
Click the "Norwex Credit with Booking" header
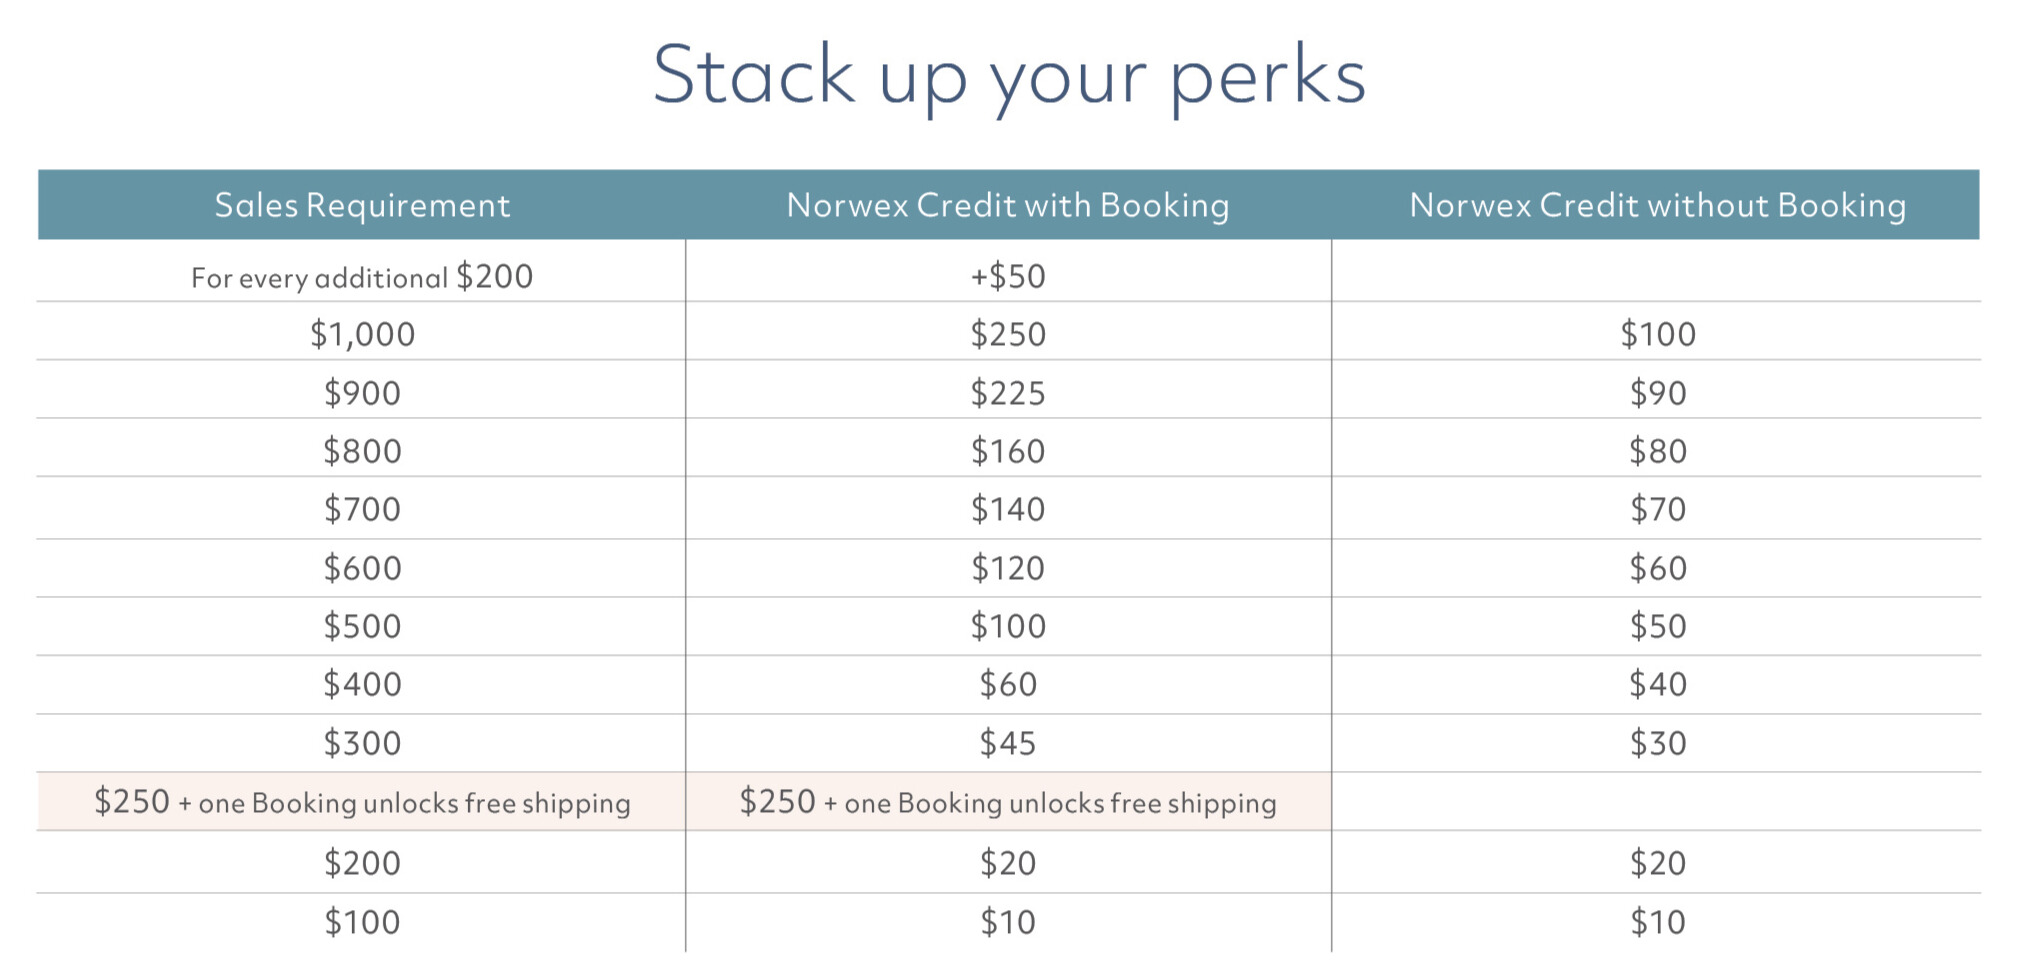point(1008,205)
